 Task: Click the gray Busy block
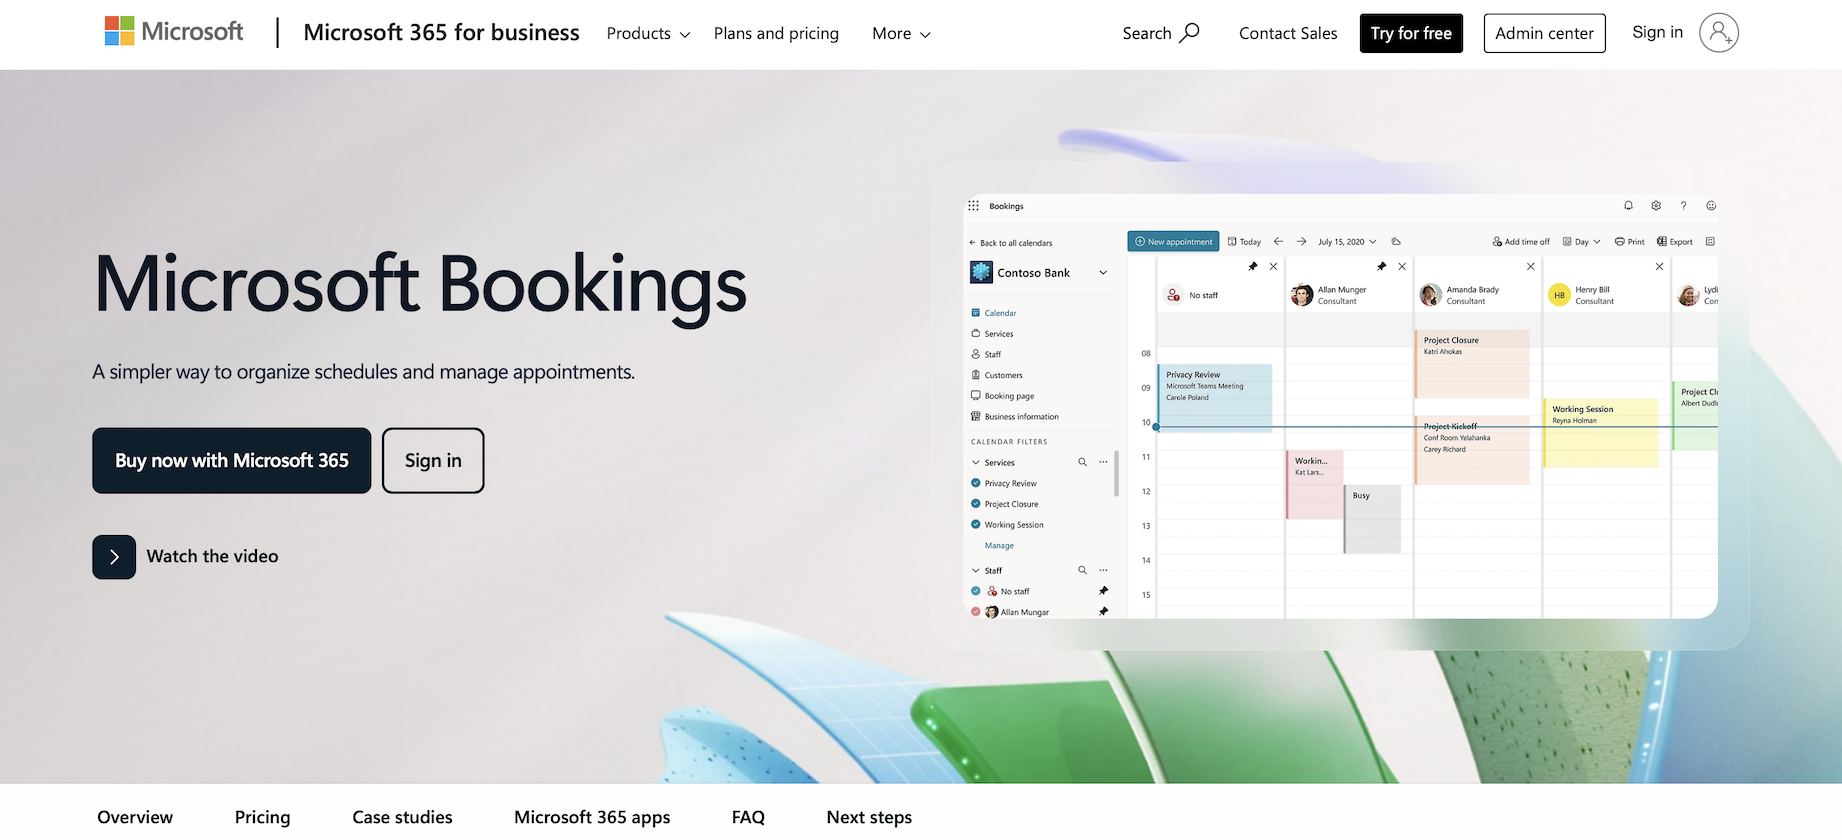pos(1372,519)
